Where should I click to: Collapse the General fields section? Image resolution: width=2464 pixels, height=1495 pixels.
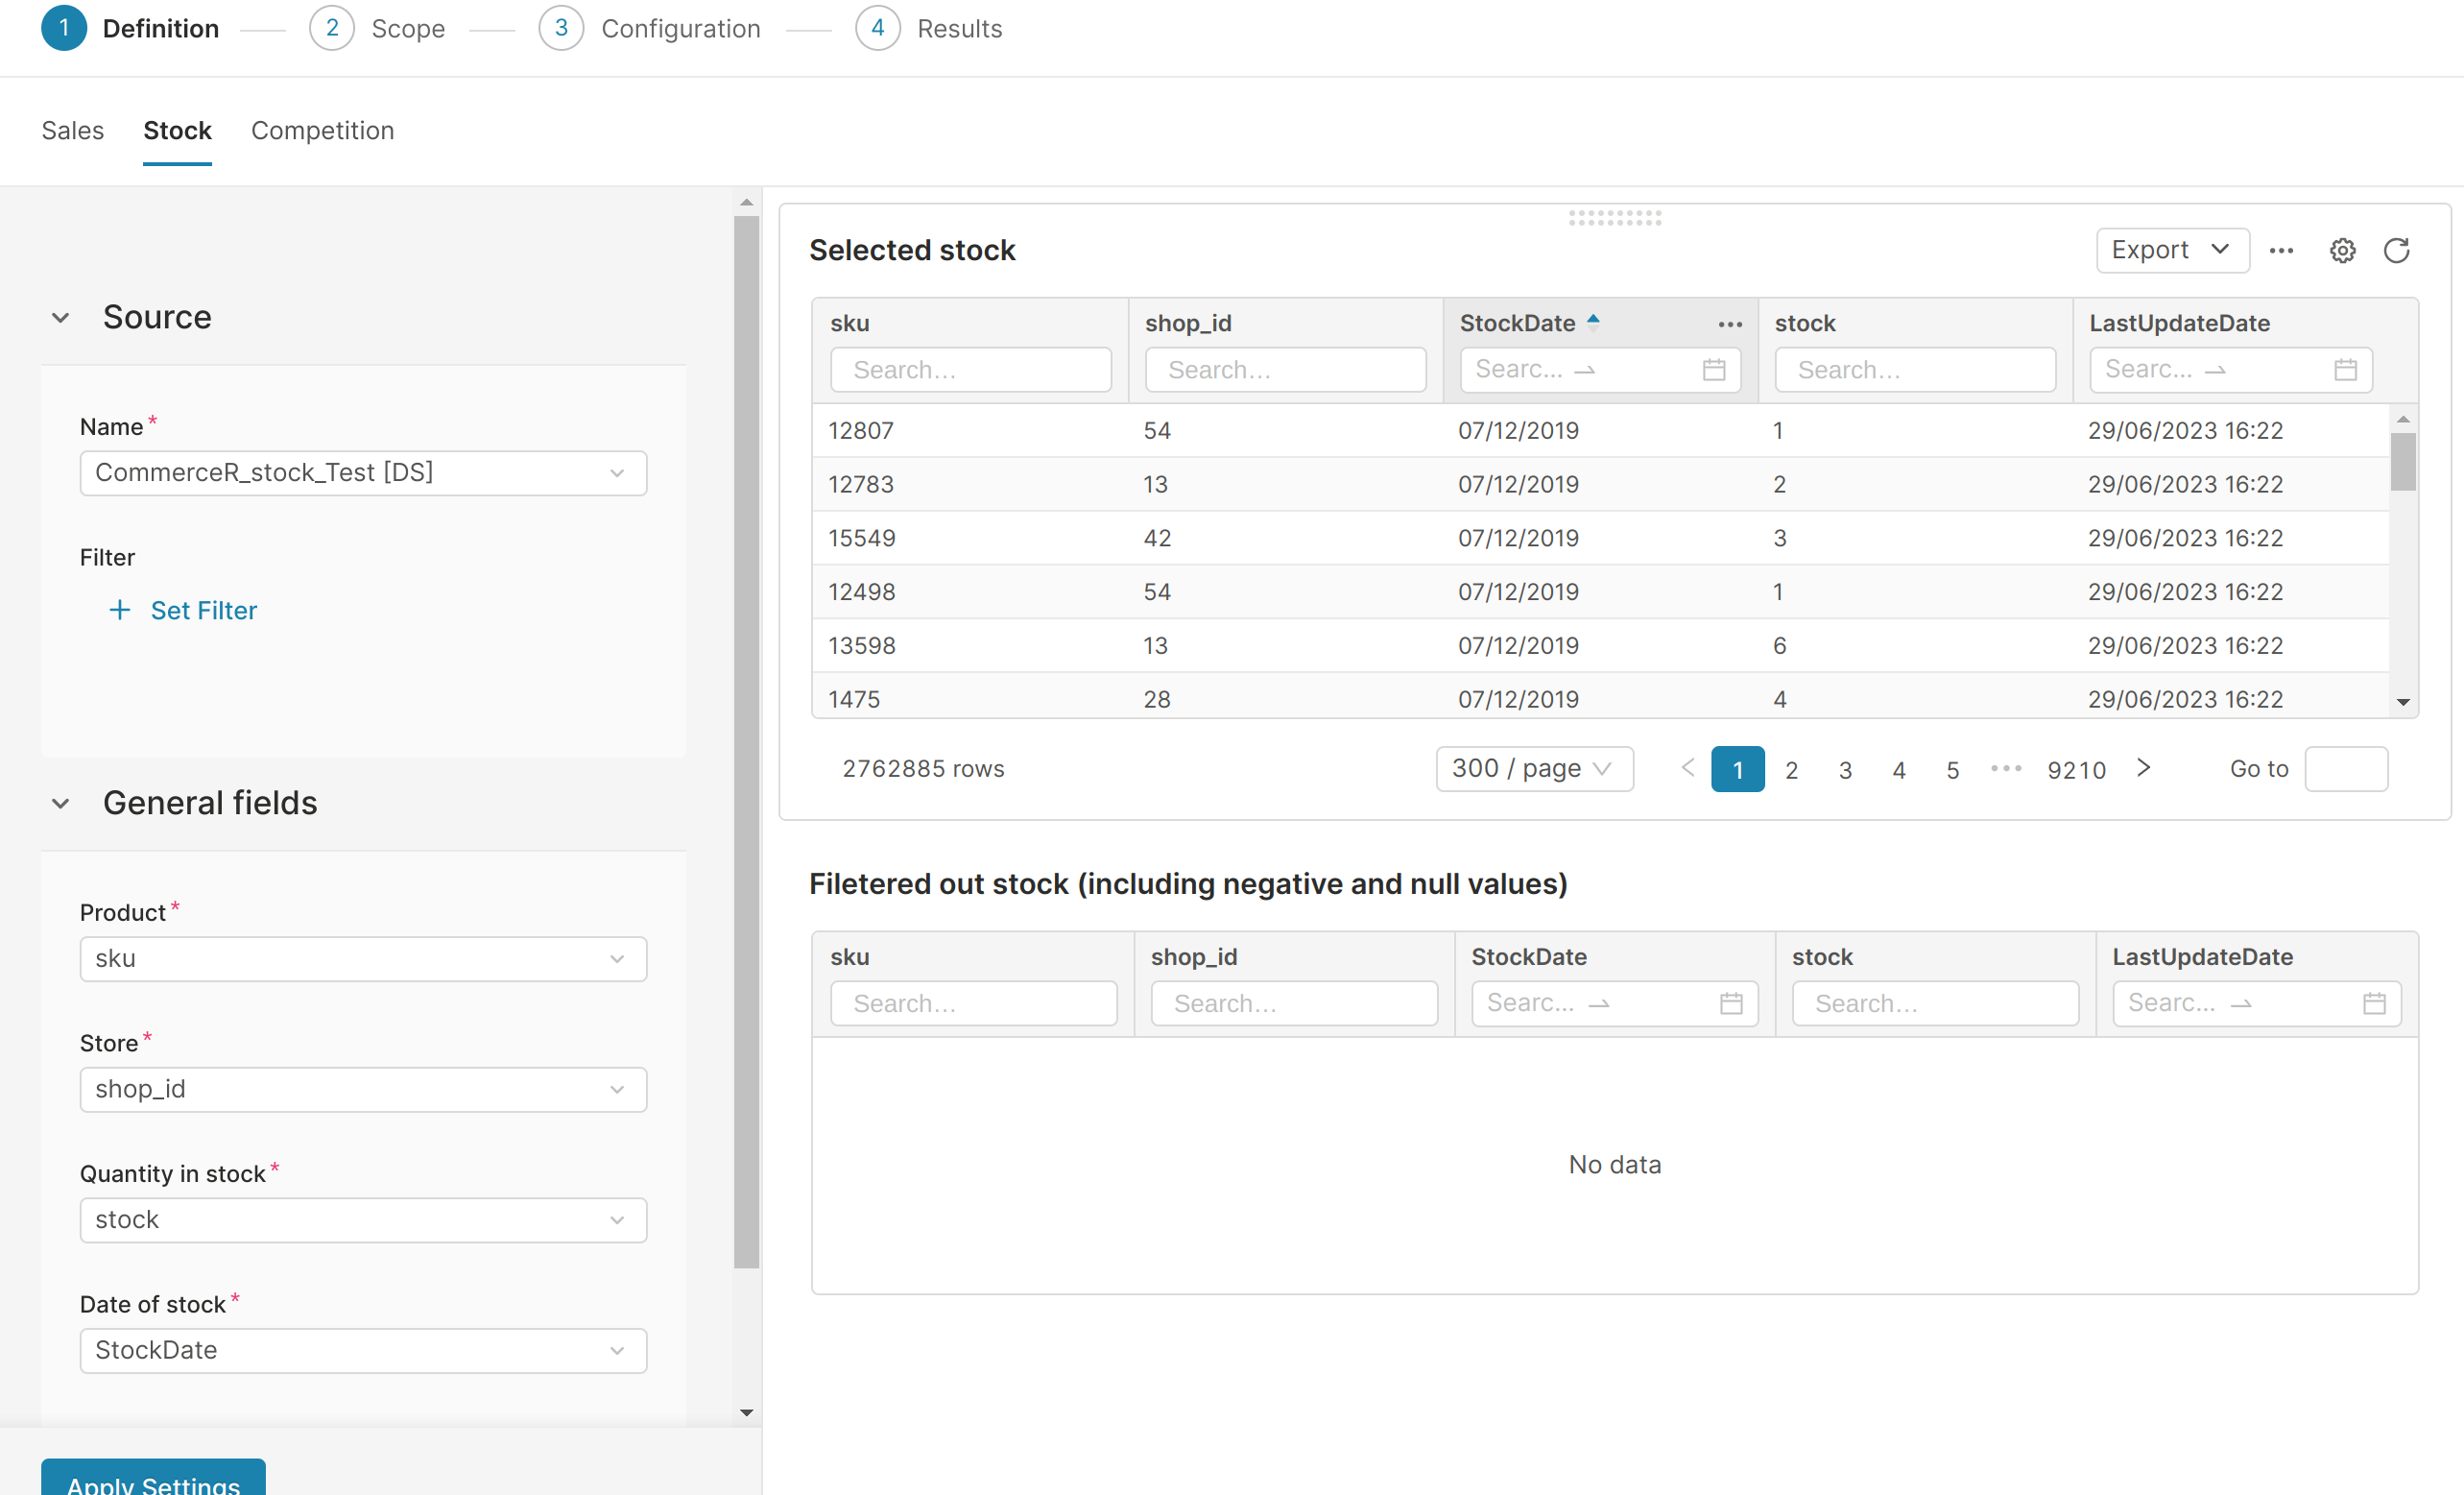click(x=61, y=803)
